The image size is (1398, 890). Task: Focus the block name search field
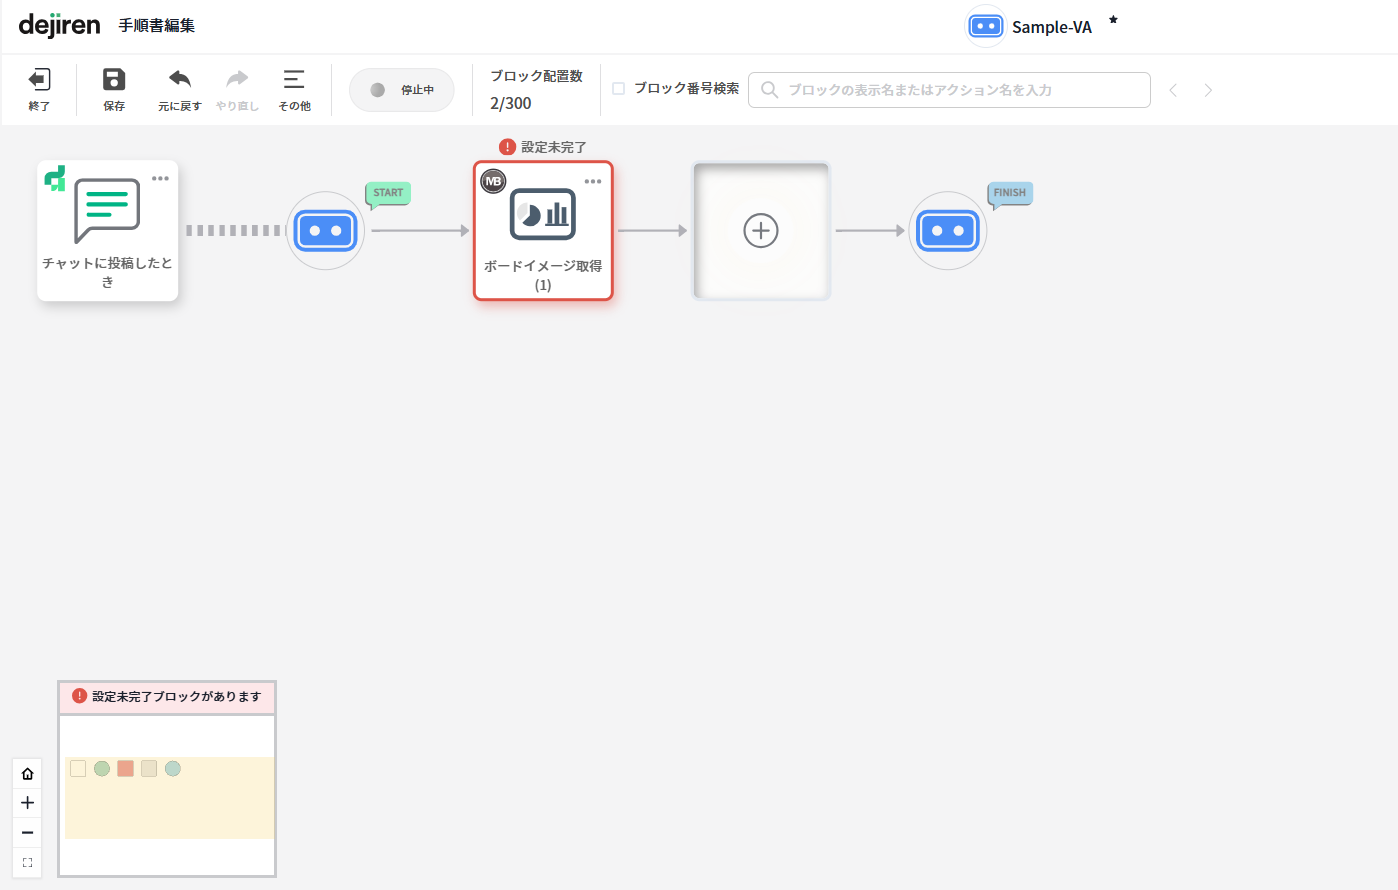point(949,90)
